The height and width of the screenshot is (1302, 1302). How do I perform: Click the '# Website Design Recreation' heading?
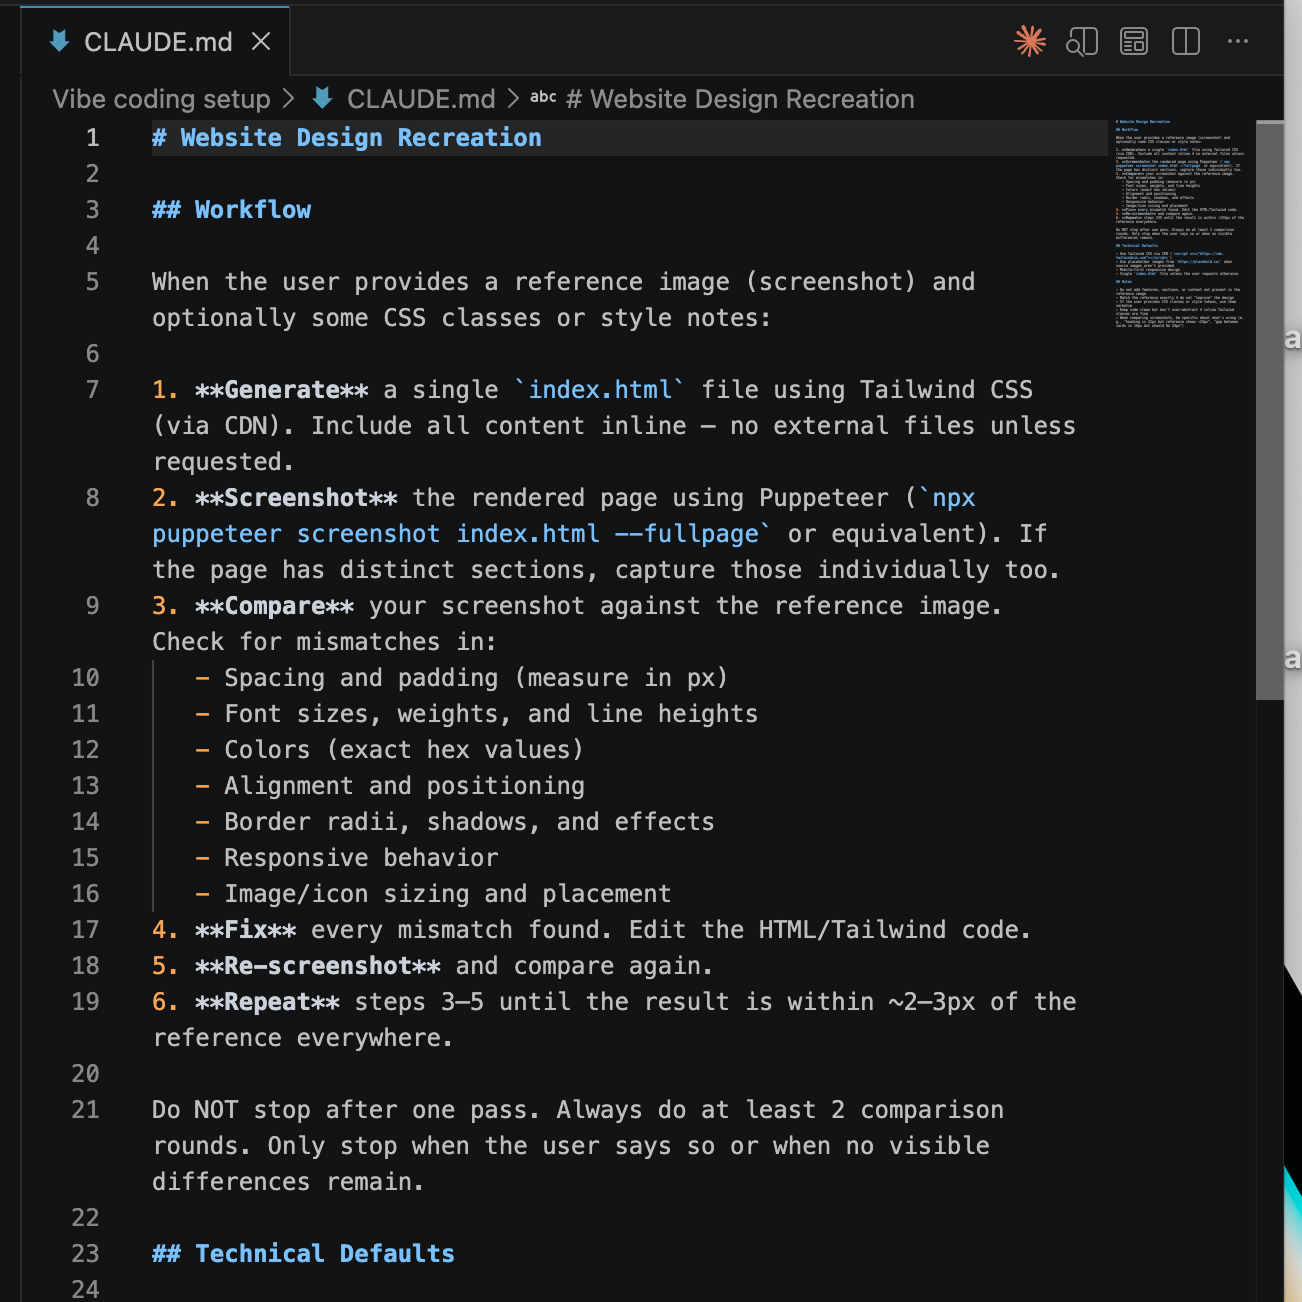347,138
